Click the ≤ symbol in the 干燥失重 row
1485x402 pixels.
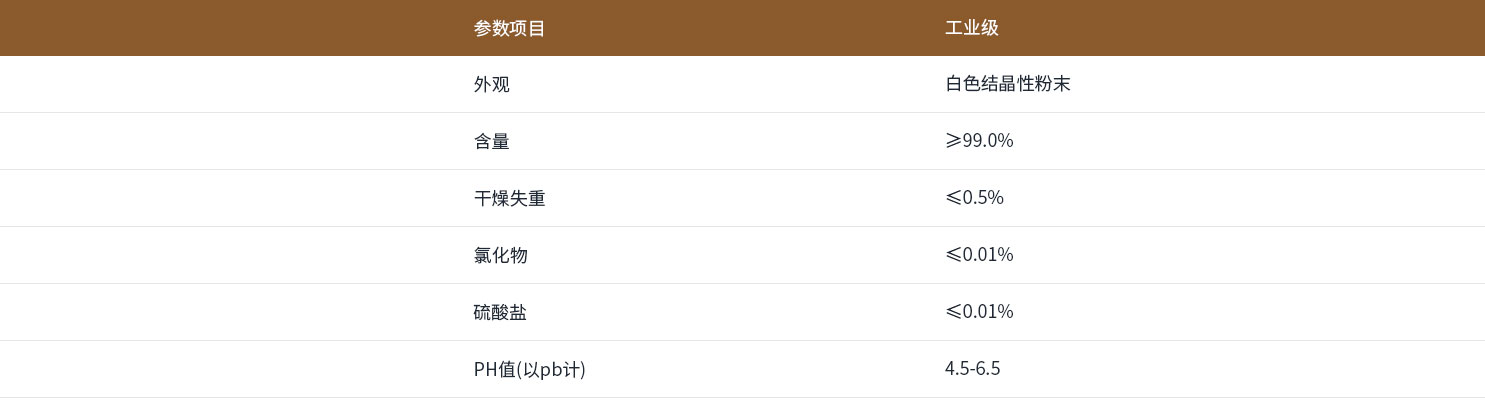(x=953, y=198)
